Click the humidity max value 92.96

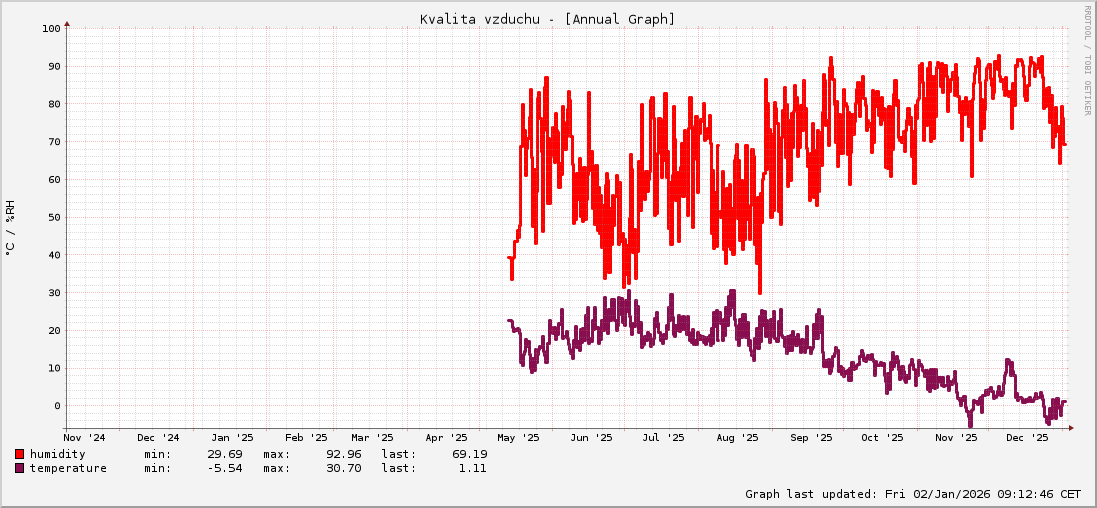click(341, 454)
